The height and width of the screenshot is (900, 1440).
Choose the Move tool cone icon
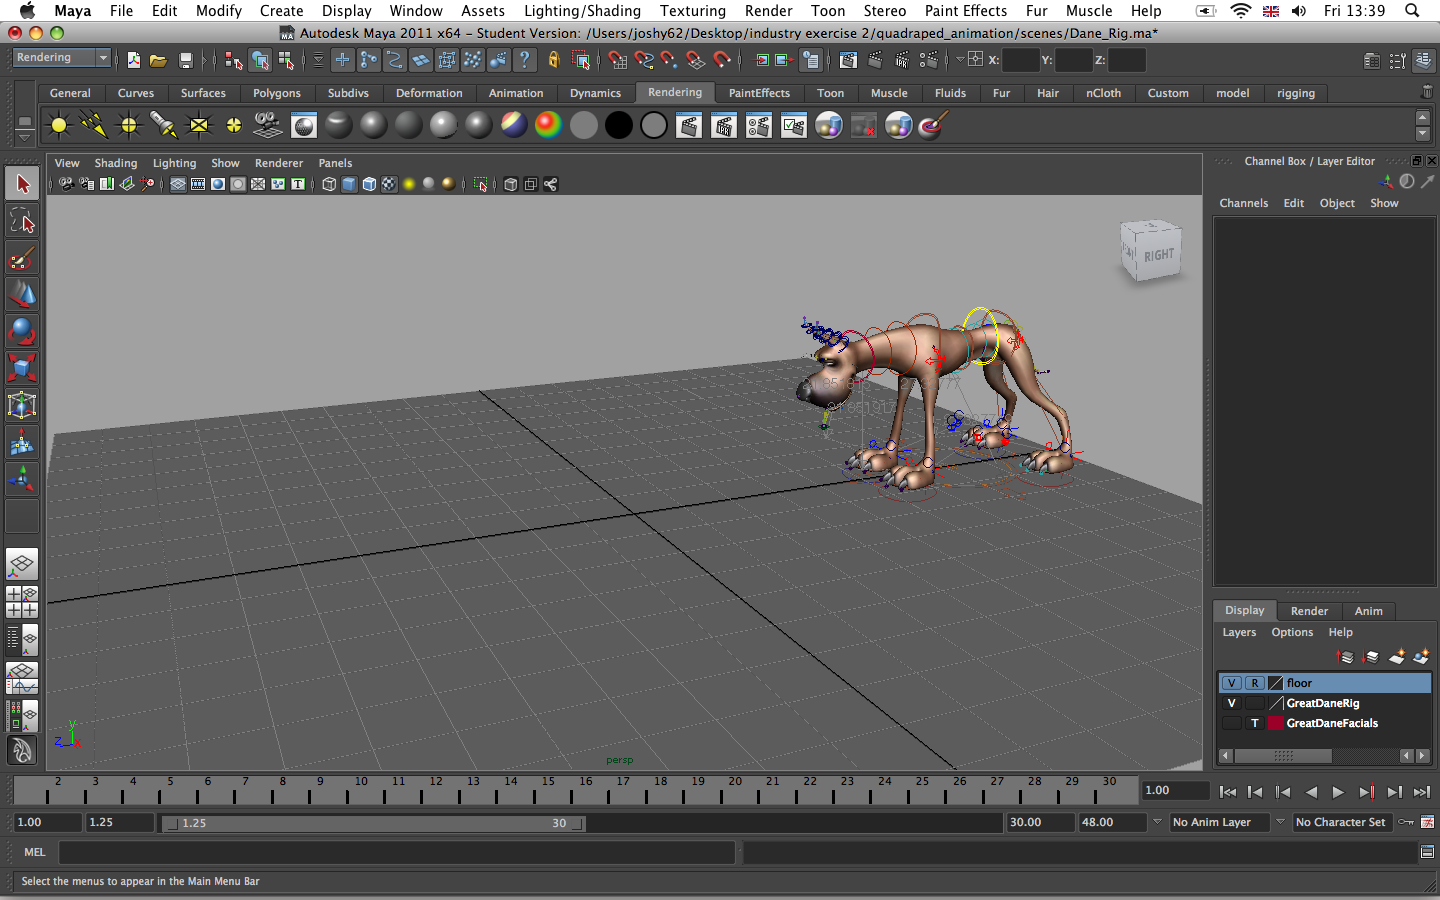[22, 295]
